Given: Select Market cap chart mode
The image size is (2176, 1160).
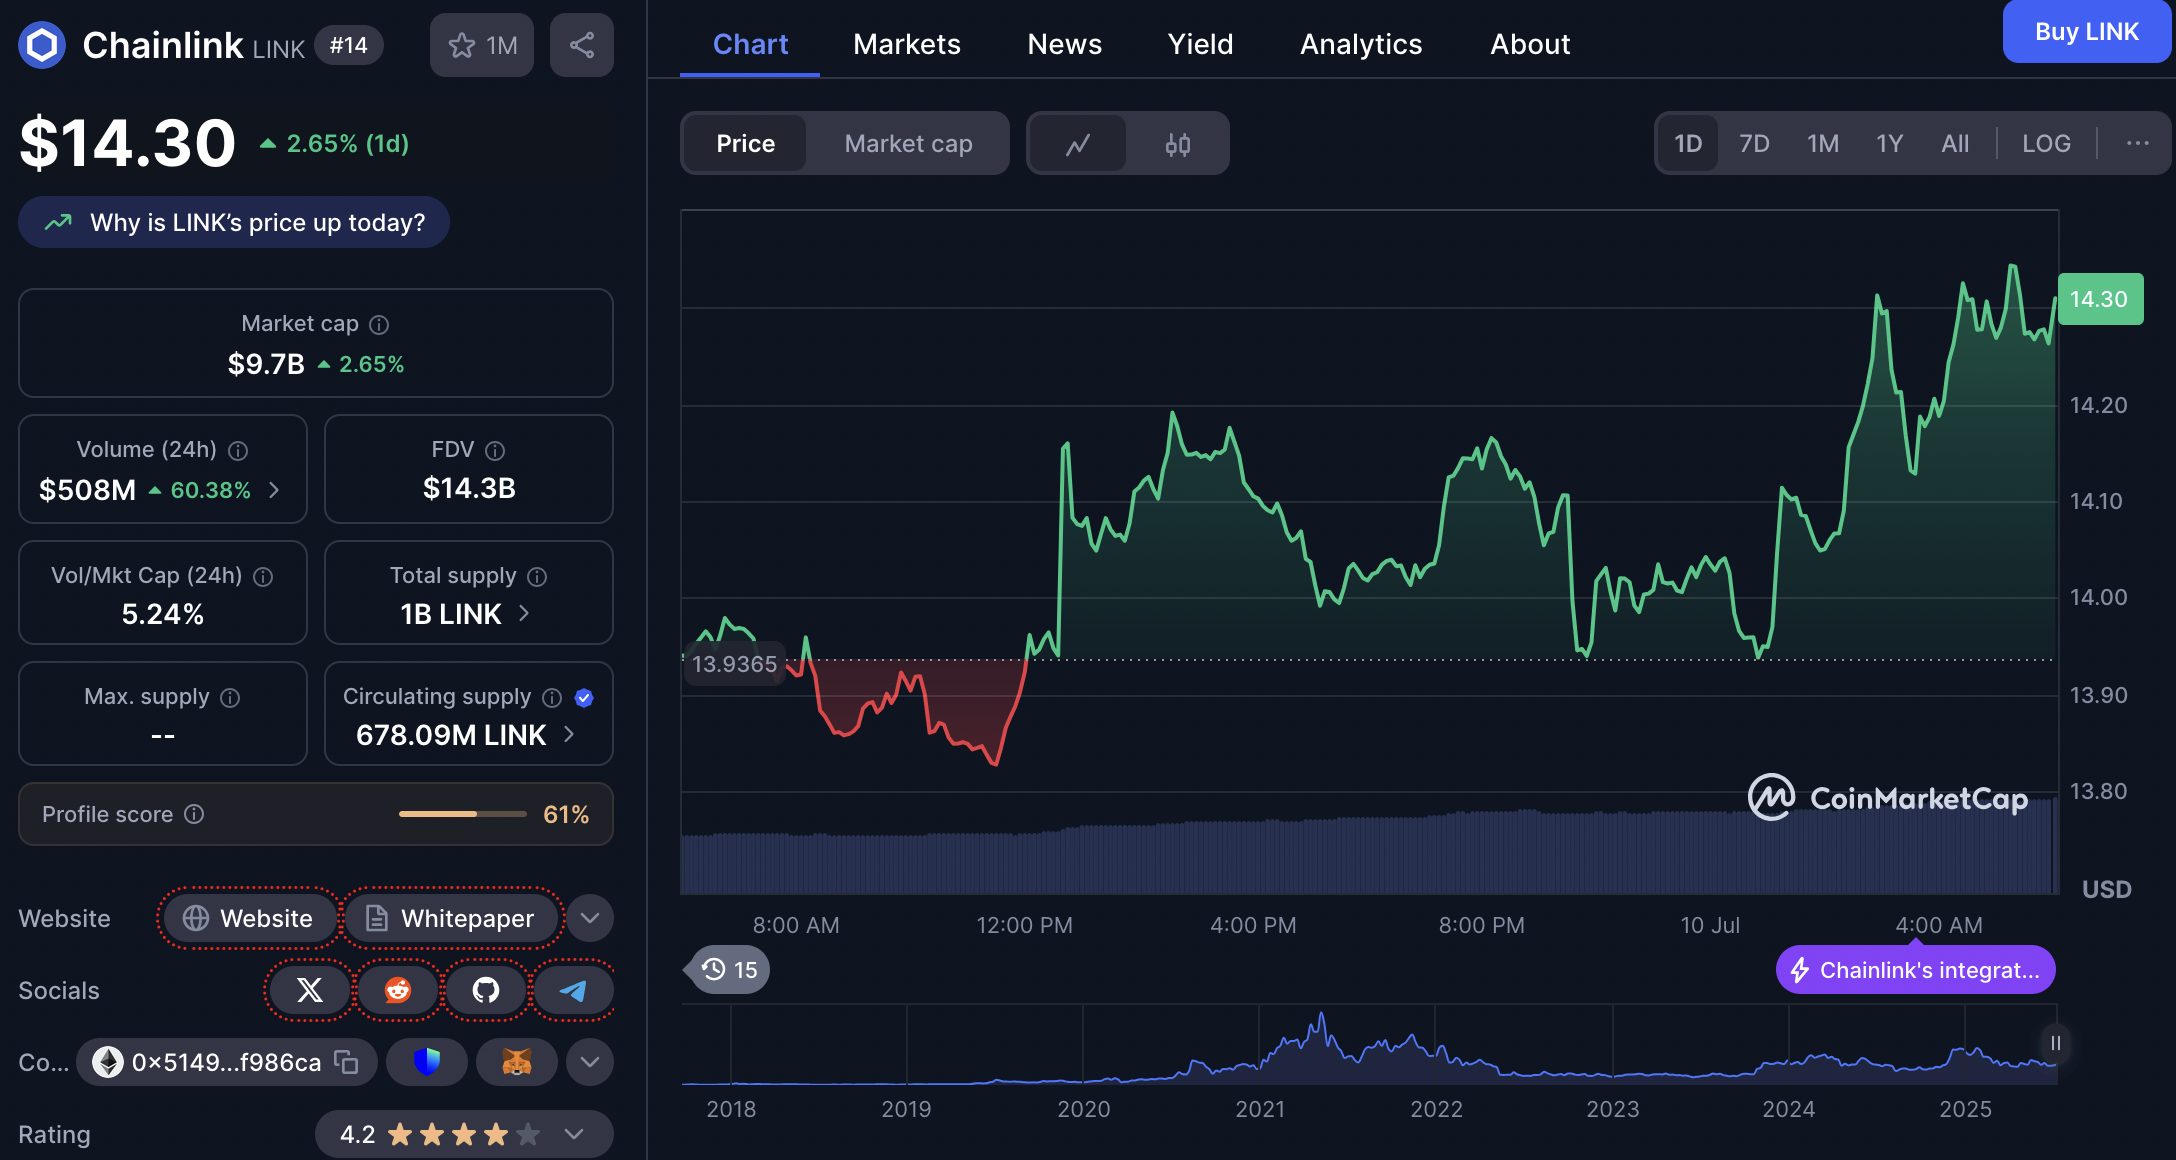Looking at the screenshot, I should click(x=908, y=143).
